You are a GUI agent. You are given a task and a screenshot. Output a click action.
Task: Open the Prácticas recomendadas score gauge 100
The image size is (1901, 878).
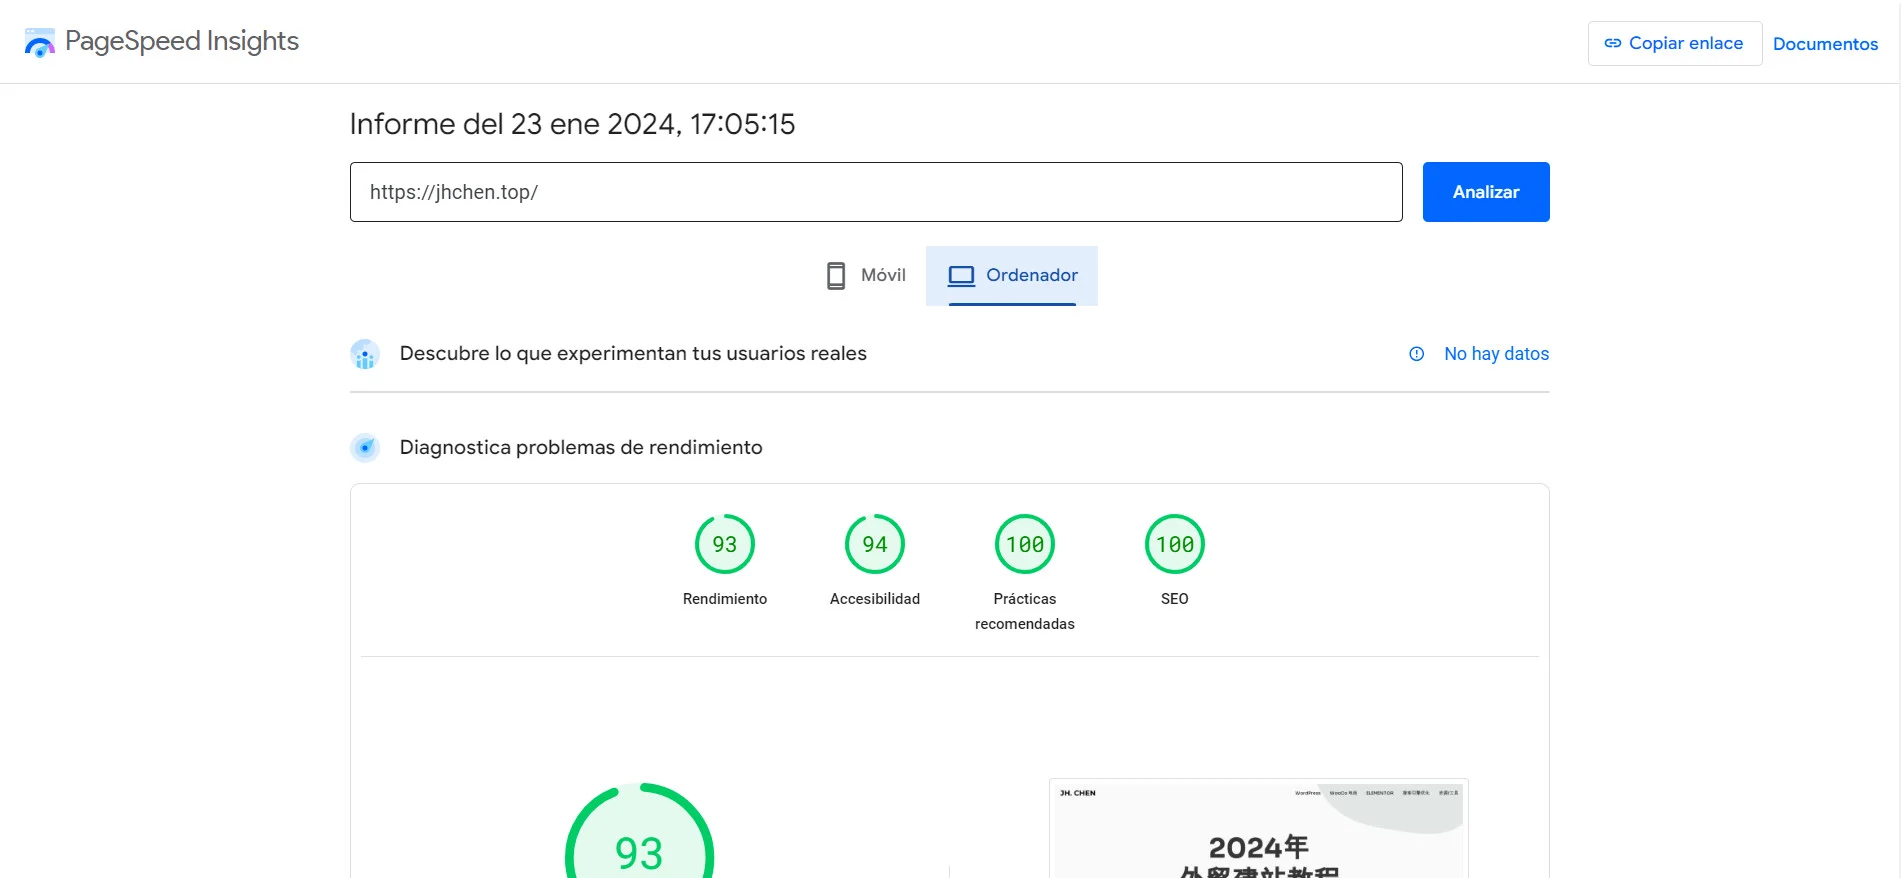click(x=1025, y=544)
